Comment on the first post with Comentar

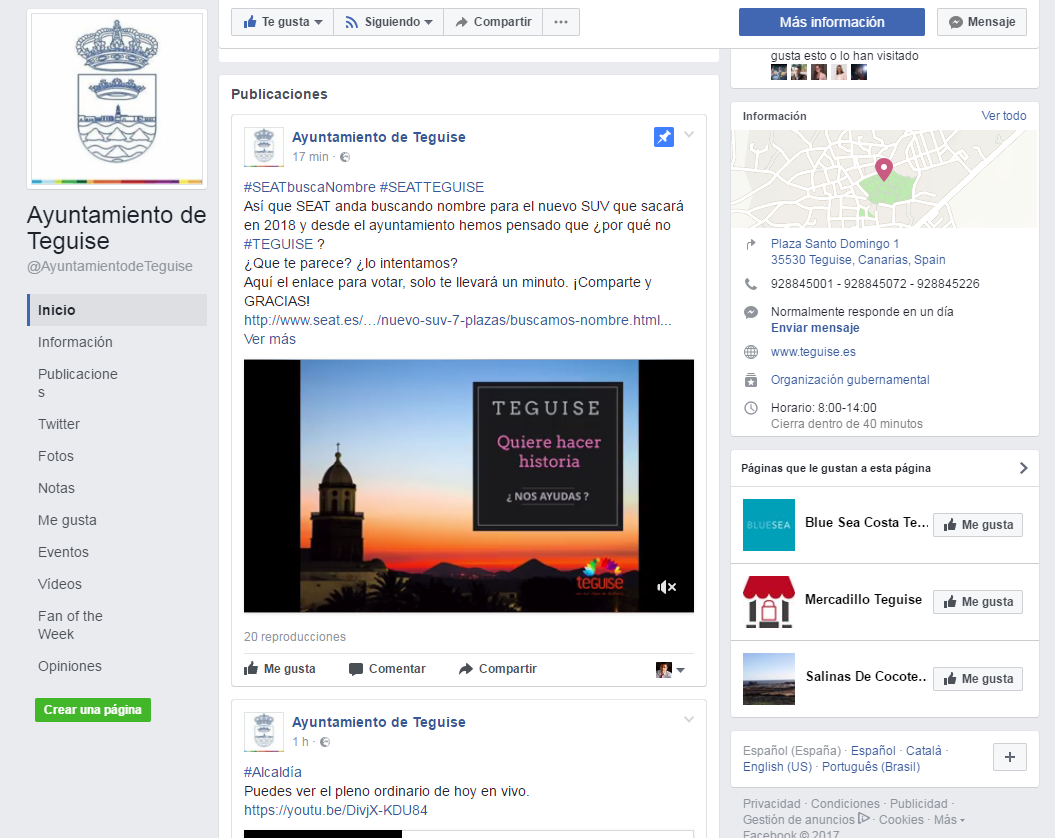pyautogui.click(x=388, y=668)
